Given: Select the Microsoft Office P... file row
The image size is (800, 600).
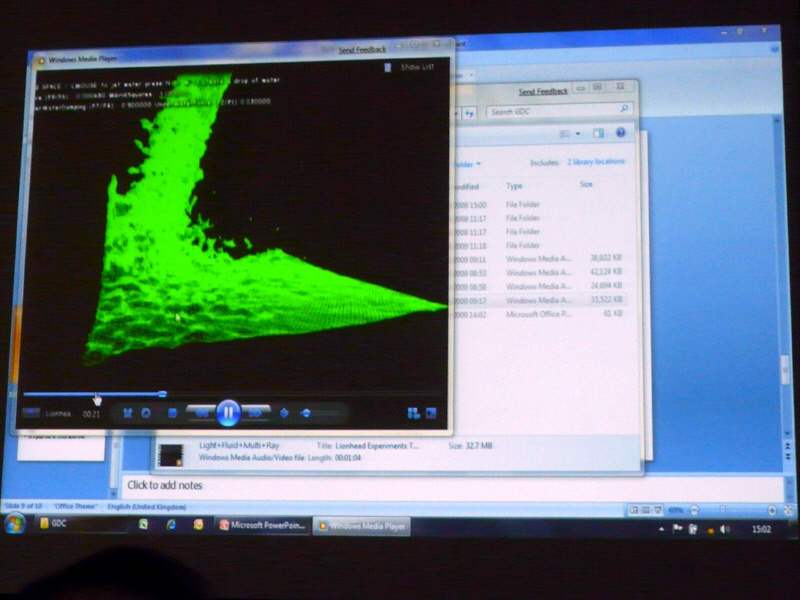Looking at the screenshot, I should (x=538, y=314).
